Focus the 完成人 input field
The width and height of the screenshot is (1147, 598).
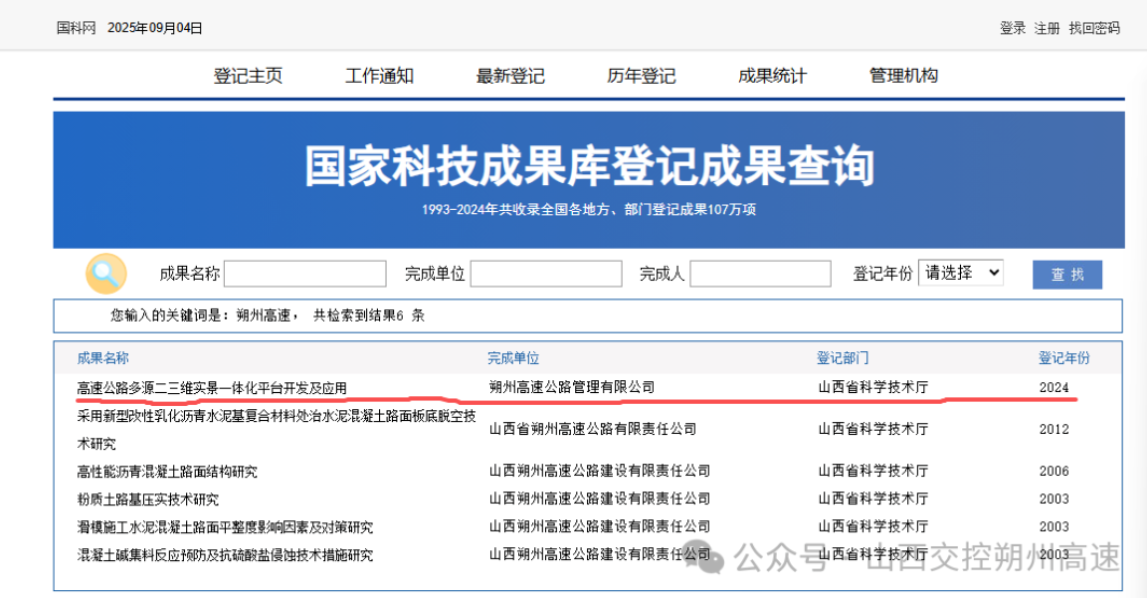coord(760,274)
